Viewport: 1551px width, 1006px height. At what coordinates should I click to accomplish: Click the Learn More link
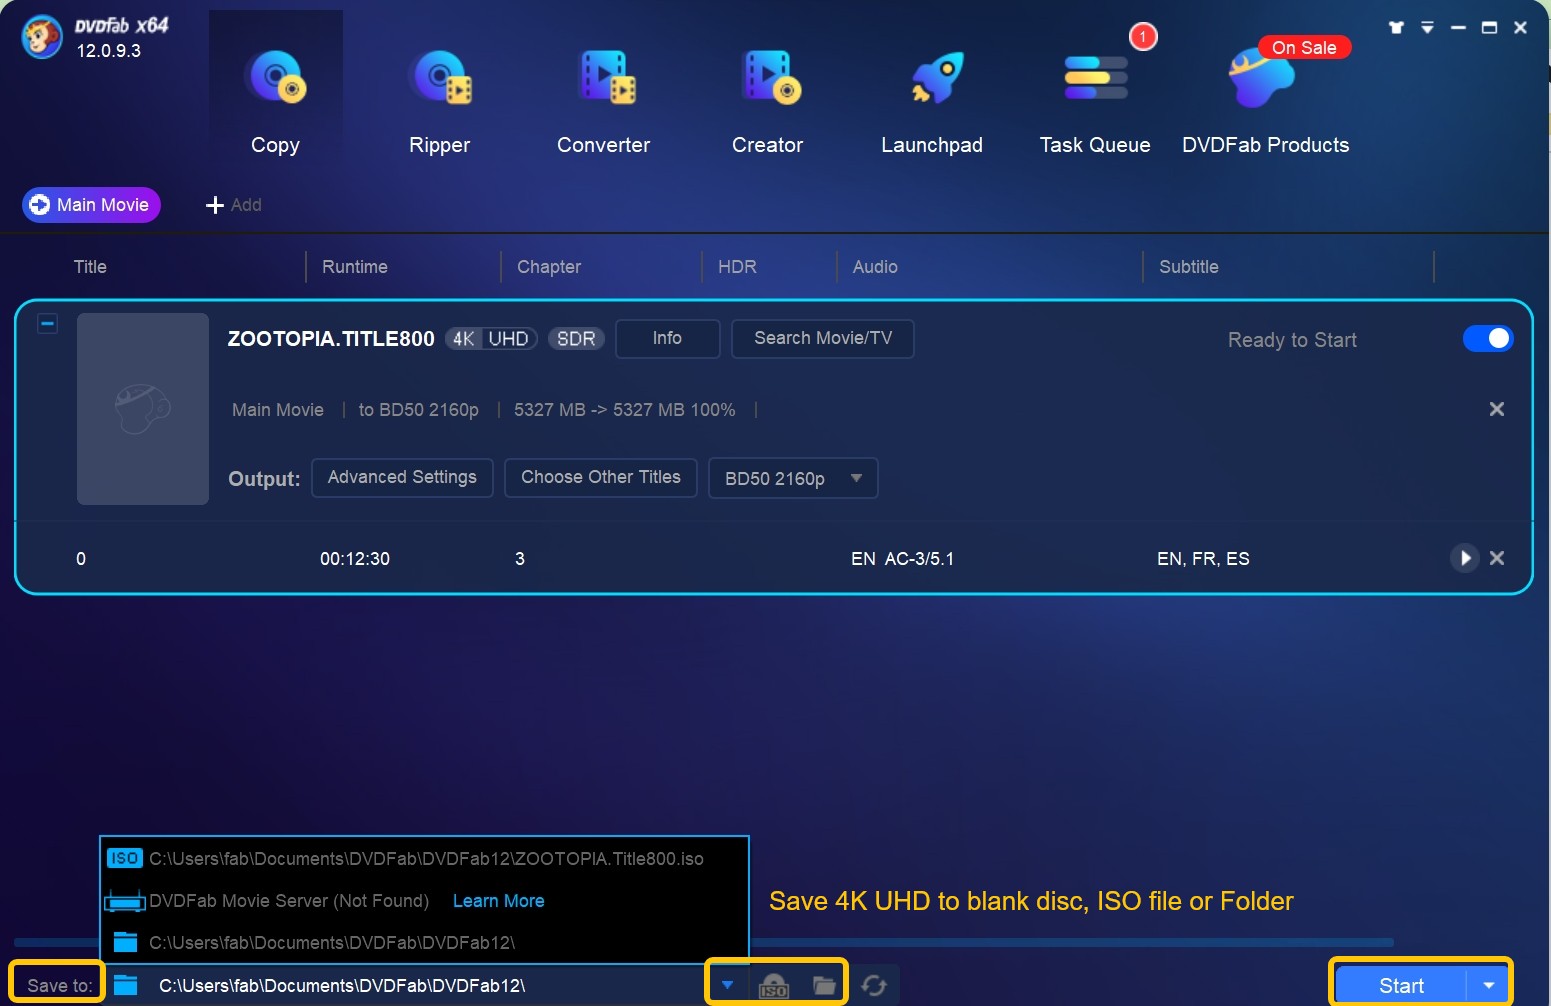[498, 901]
